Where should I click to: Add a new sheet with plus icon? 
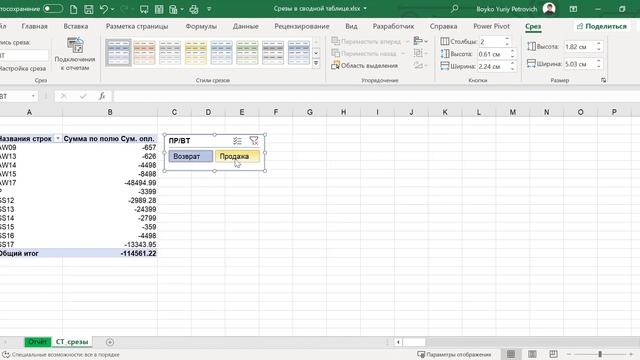110,342
